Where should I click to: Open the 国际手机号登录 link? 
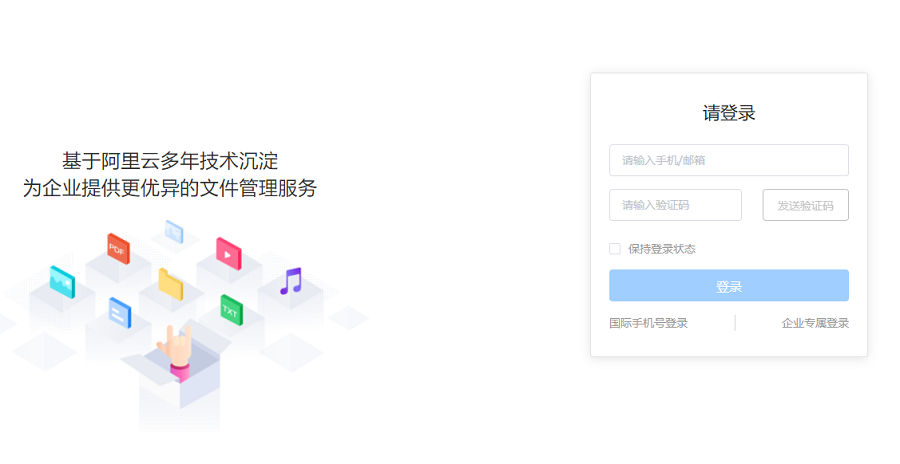[x=648, y=323]
